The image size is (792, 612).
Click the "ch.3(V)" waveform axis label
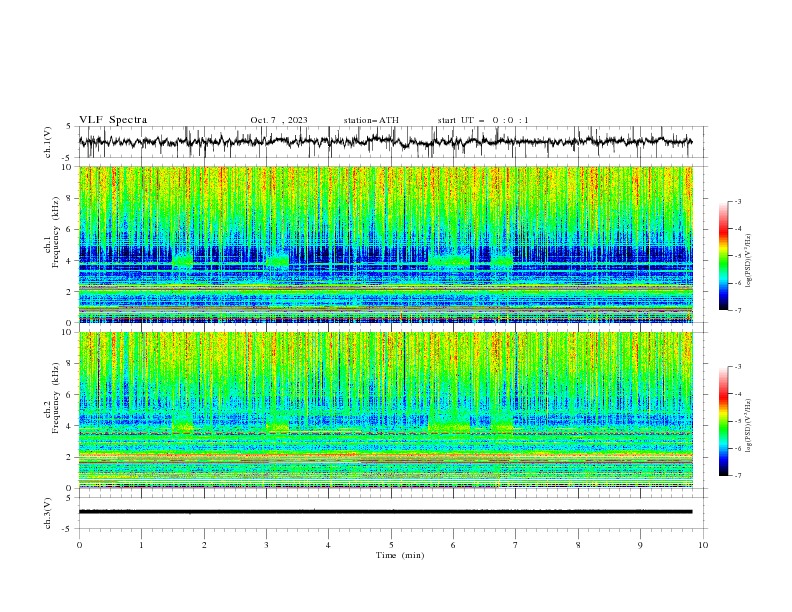48,513
